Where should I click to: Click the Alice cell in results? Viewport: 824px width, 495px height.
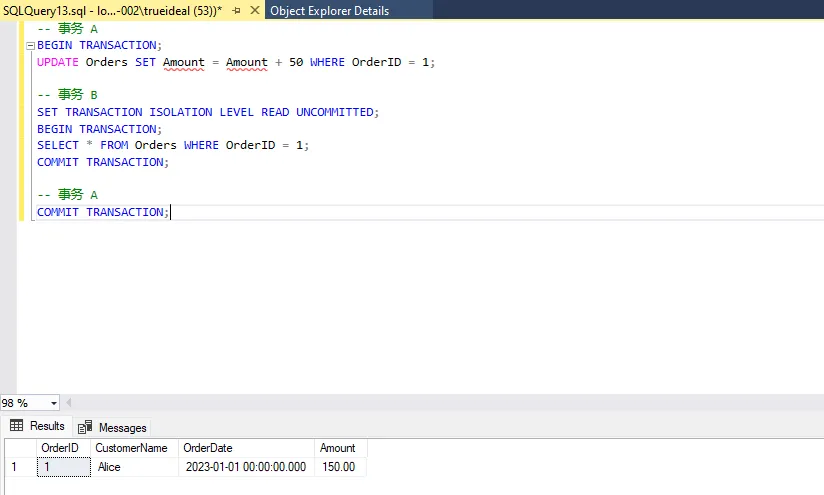pos(108,467)
